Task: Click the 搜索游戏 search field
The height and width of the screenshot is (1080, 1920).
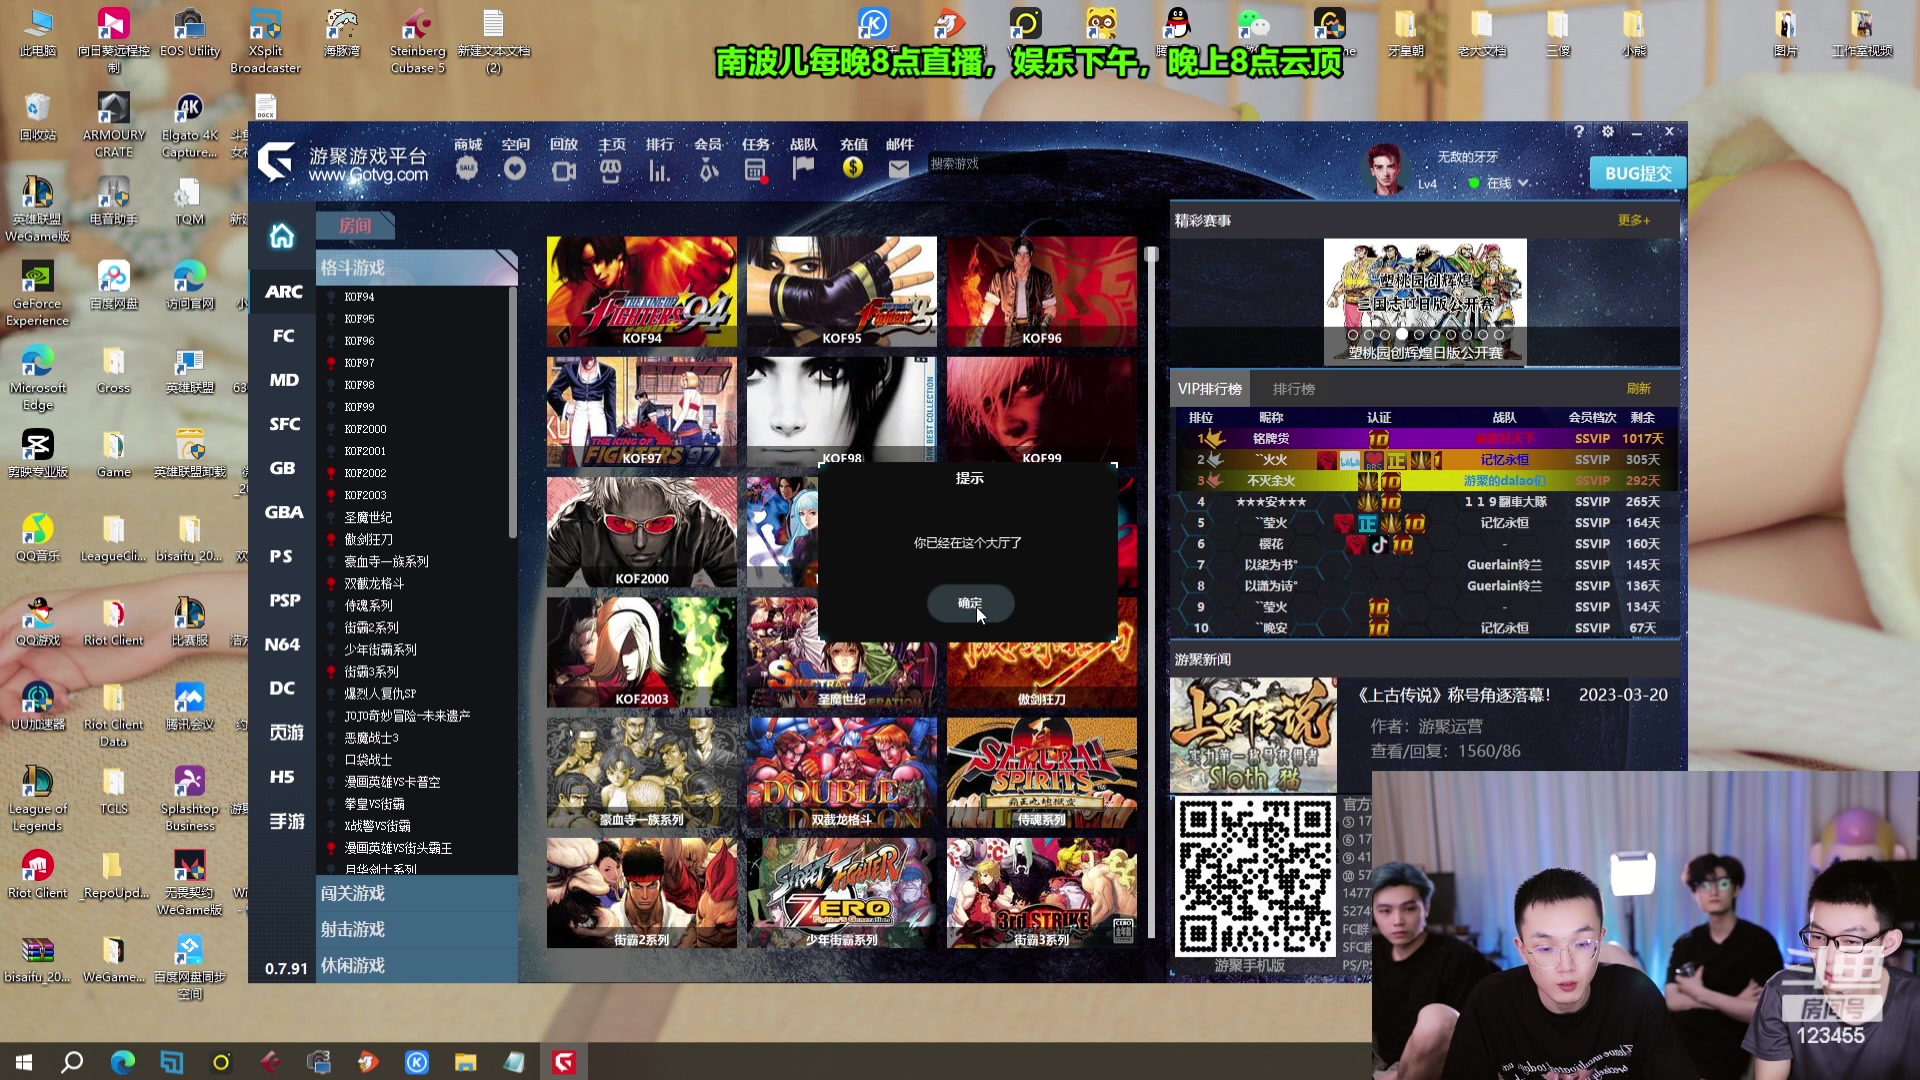Action: (996, 163)
